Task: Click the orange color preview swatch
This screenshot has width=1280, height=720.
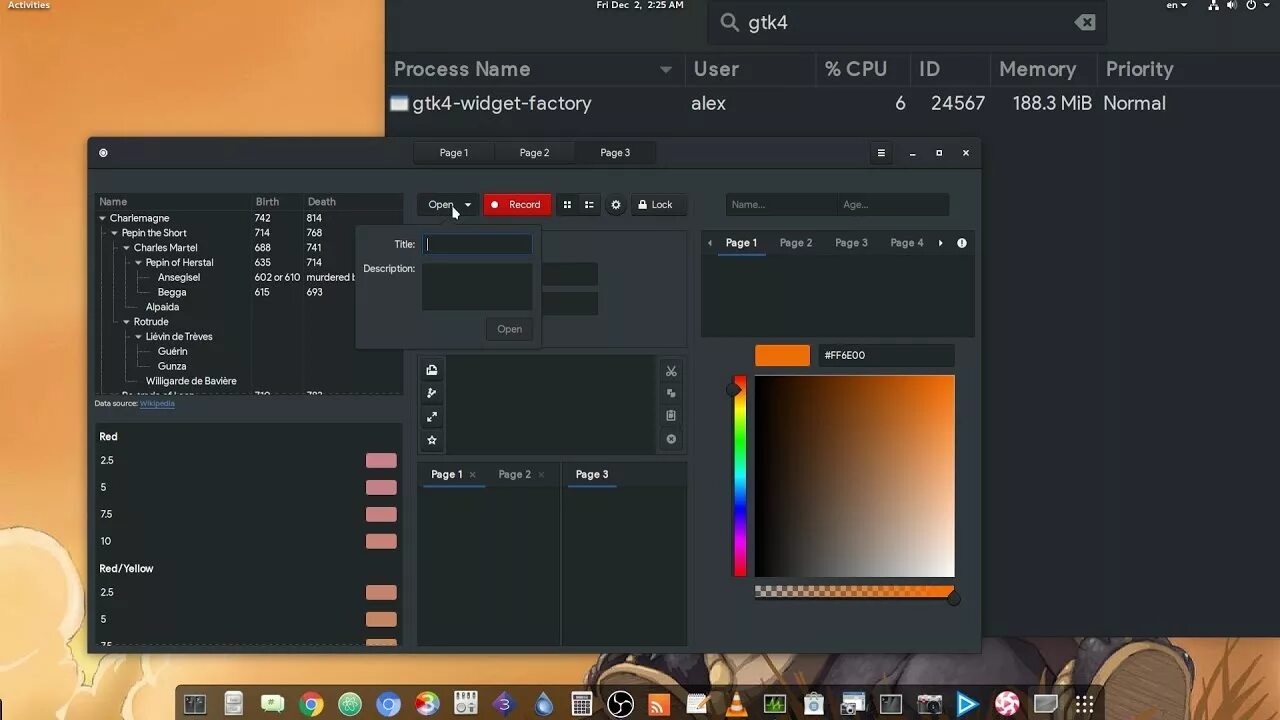Action: pos(782,355)
